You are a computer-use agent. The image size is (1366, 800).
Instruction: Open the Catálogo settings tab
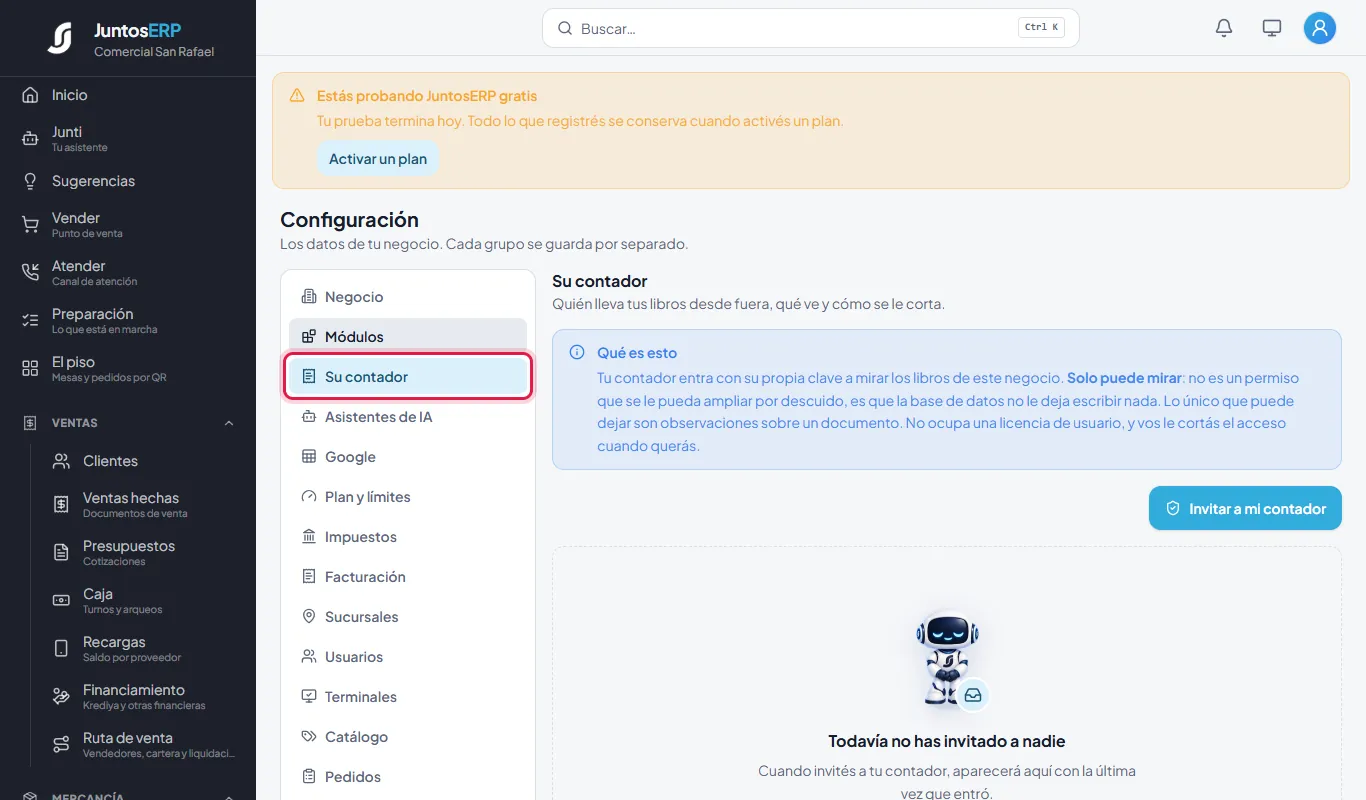tap(408, 737)
